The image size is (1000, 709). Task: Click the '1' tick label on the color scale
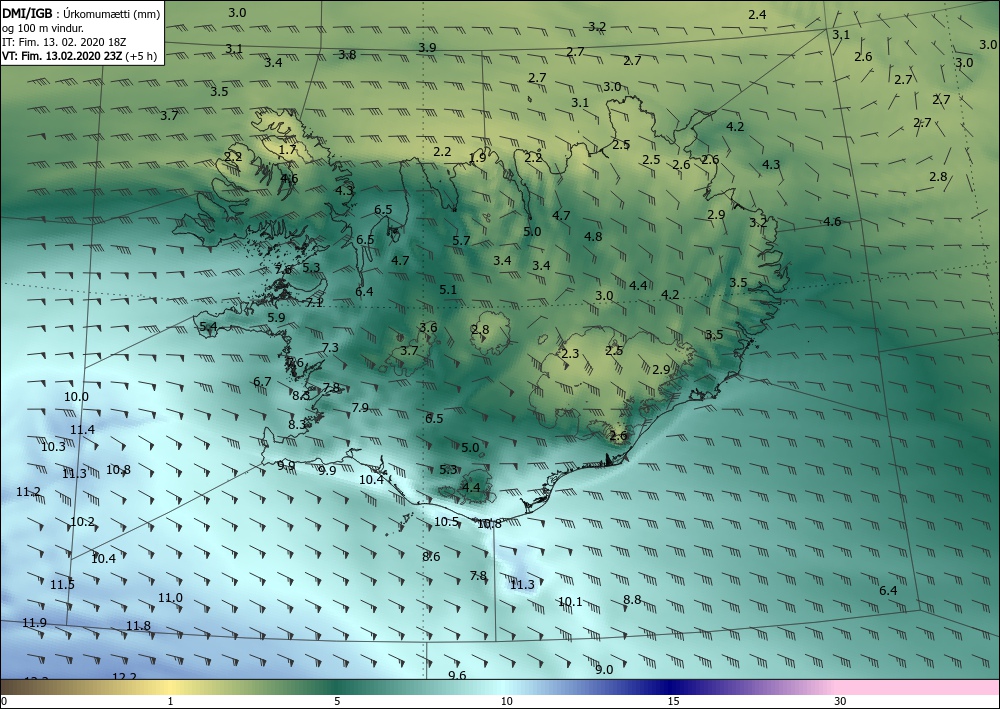point(170,701)
